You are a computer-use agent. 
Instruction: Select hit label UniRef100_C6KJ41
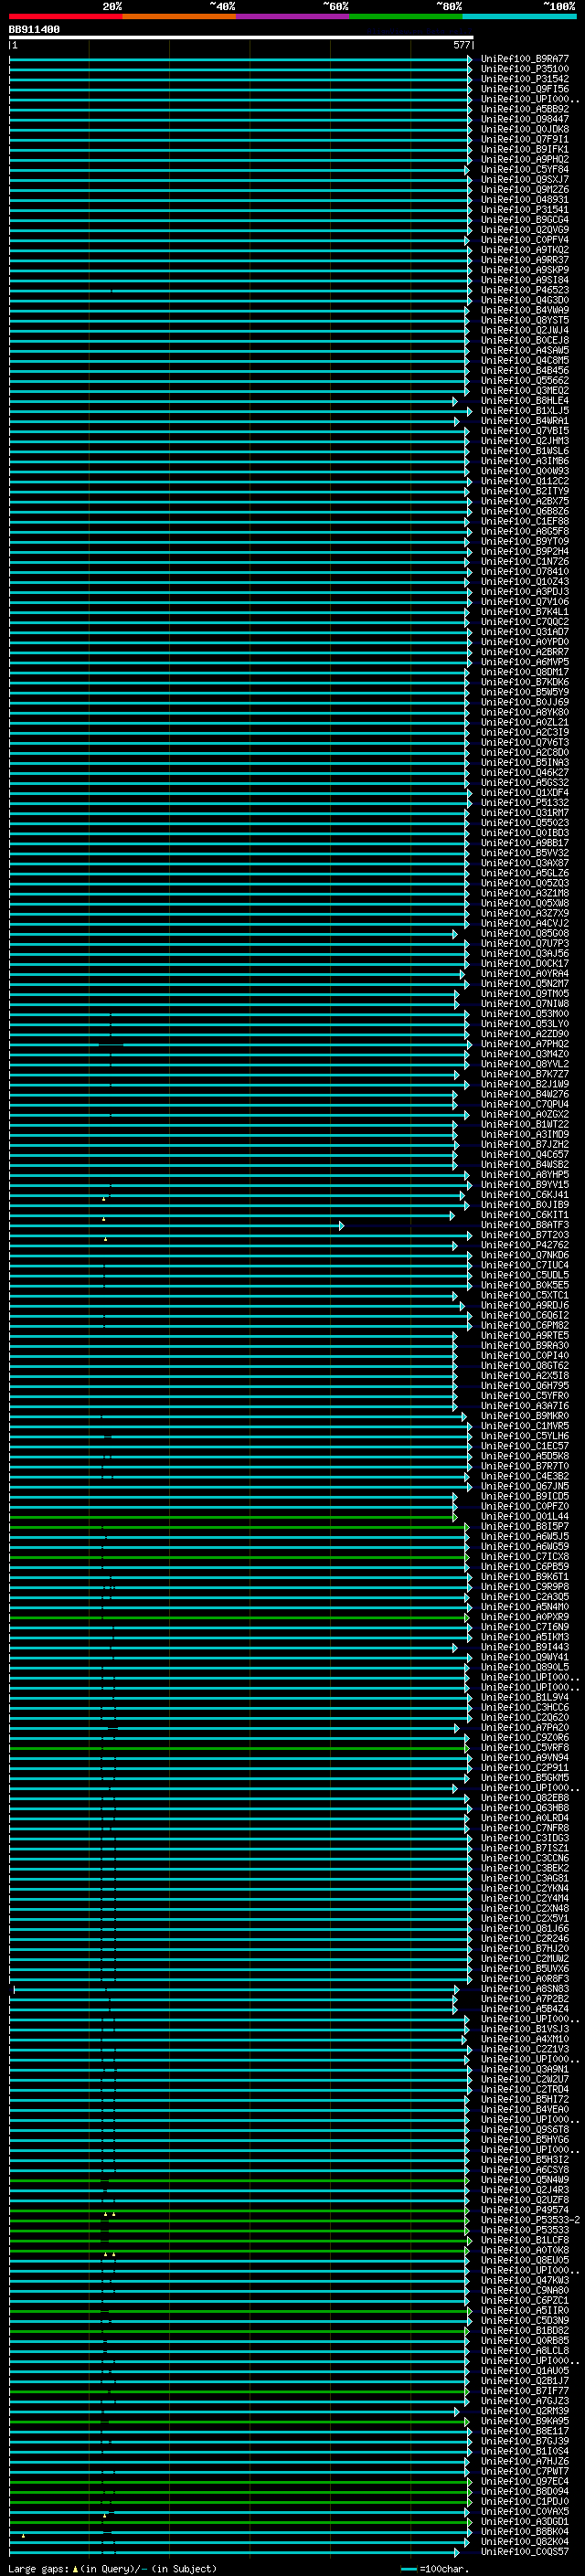pos(525,1195)
